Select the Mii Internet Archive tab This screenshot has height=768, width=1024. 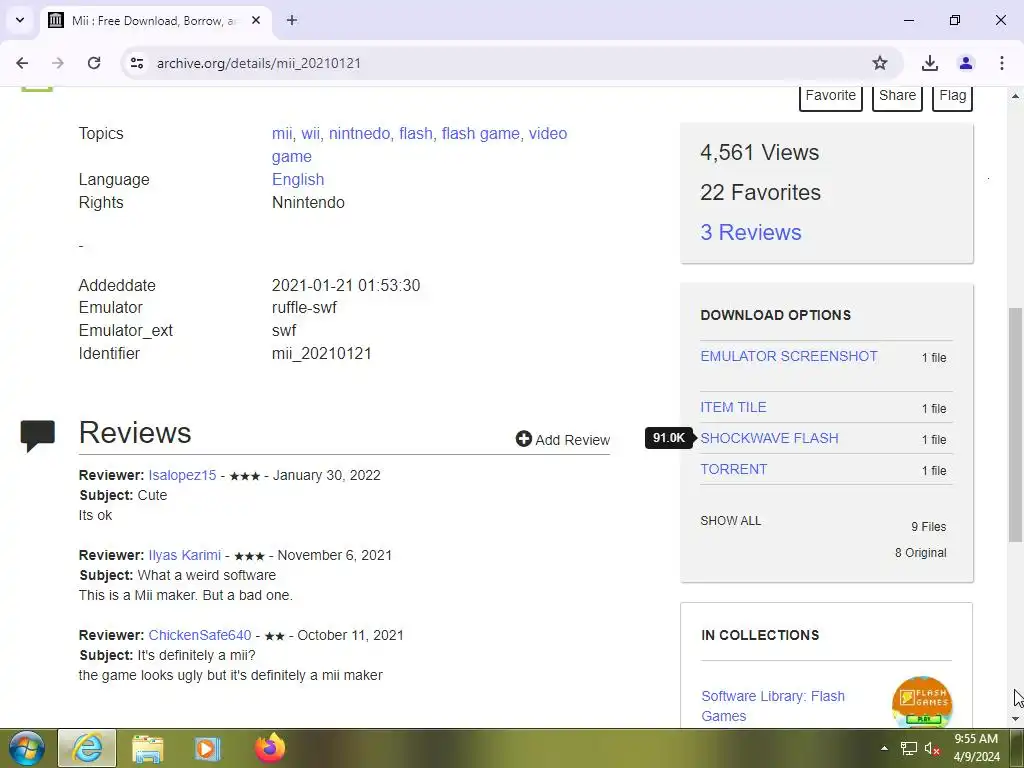point(155,20)
